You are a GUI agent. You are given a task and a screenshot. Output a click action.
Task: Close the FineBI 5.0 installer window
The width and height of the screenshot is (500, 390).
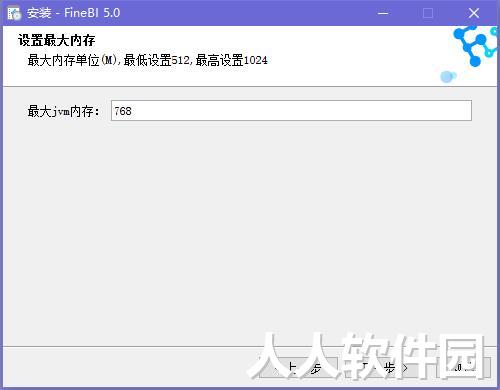(474, 13)
